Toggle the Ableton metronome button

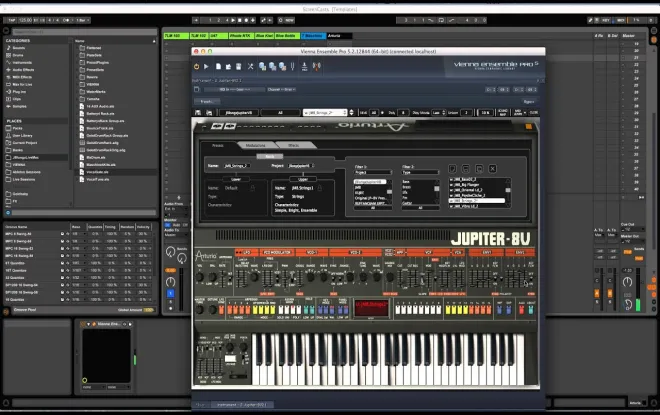pos(66,20)
